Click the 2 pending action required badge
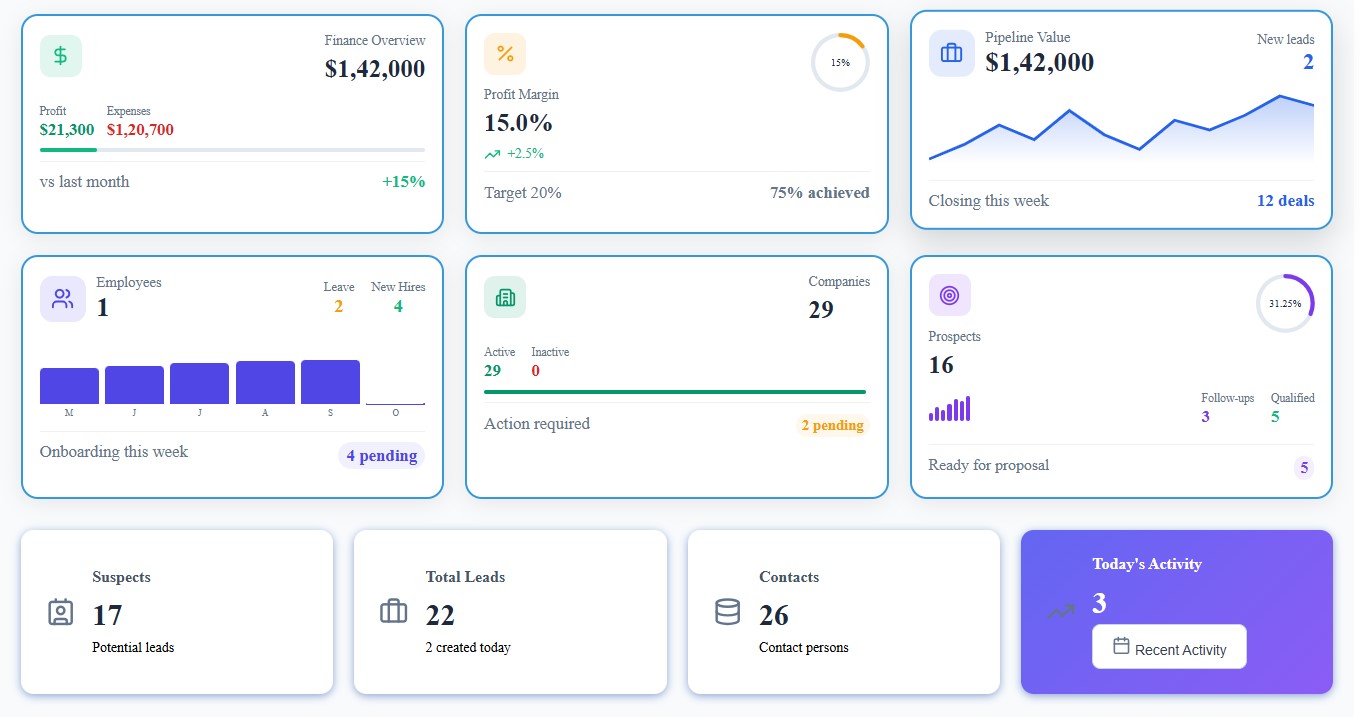This screenshot has height=717, width=1360. coord(833,426)
